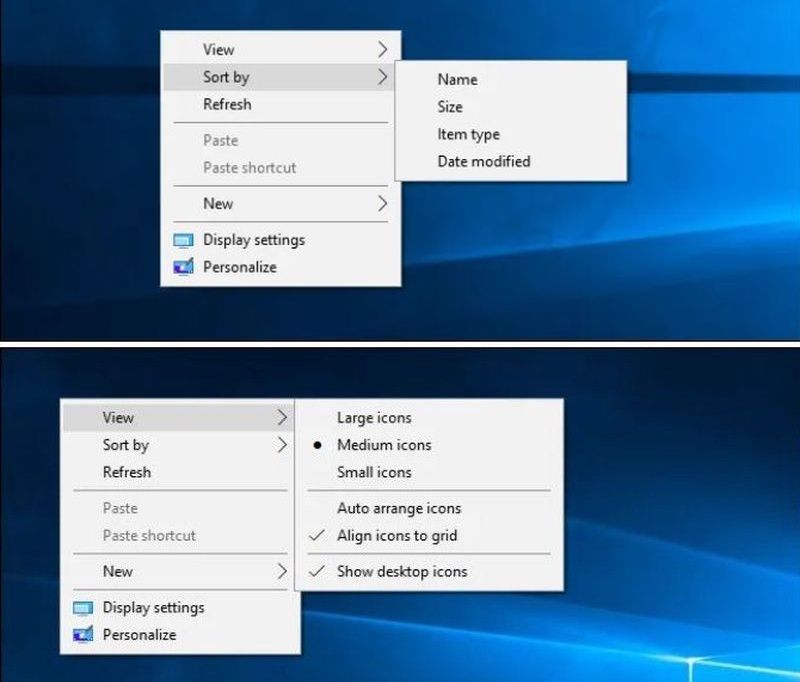Viewport: 800px width, 682px height.
Task: Click the New chevron arrow in top menu
Action: [x=383, y=204]
